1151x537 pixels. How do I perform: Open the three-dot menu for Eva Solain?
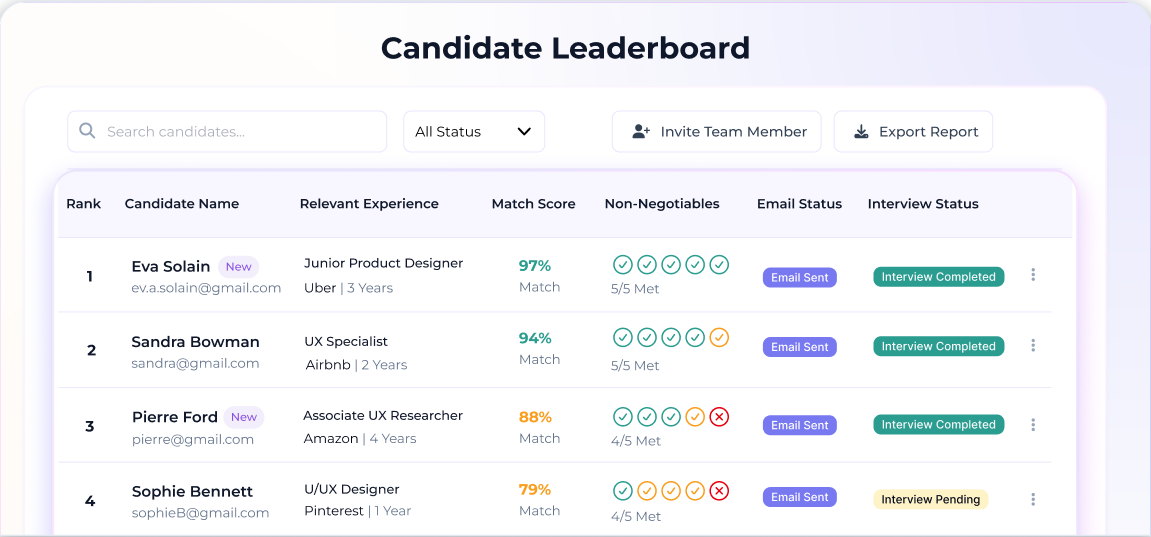(1033, 275)
